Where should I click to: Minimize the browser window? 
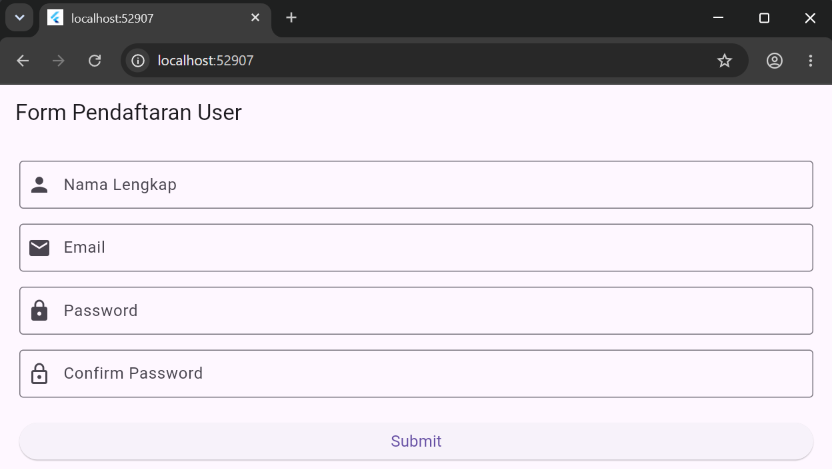[718, 18]
